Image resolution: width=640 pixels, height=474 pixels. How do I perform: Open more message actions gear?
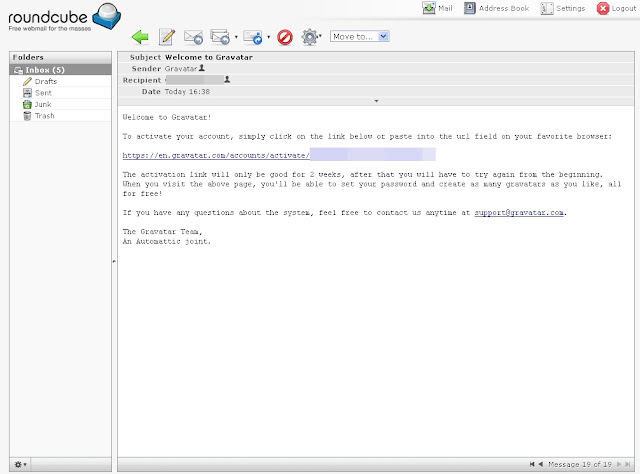click(310, 37)
